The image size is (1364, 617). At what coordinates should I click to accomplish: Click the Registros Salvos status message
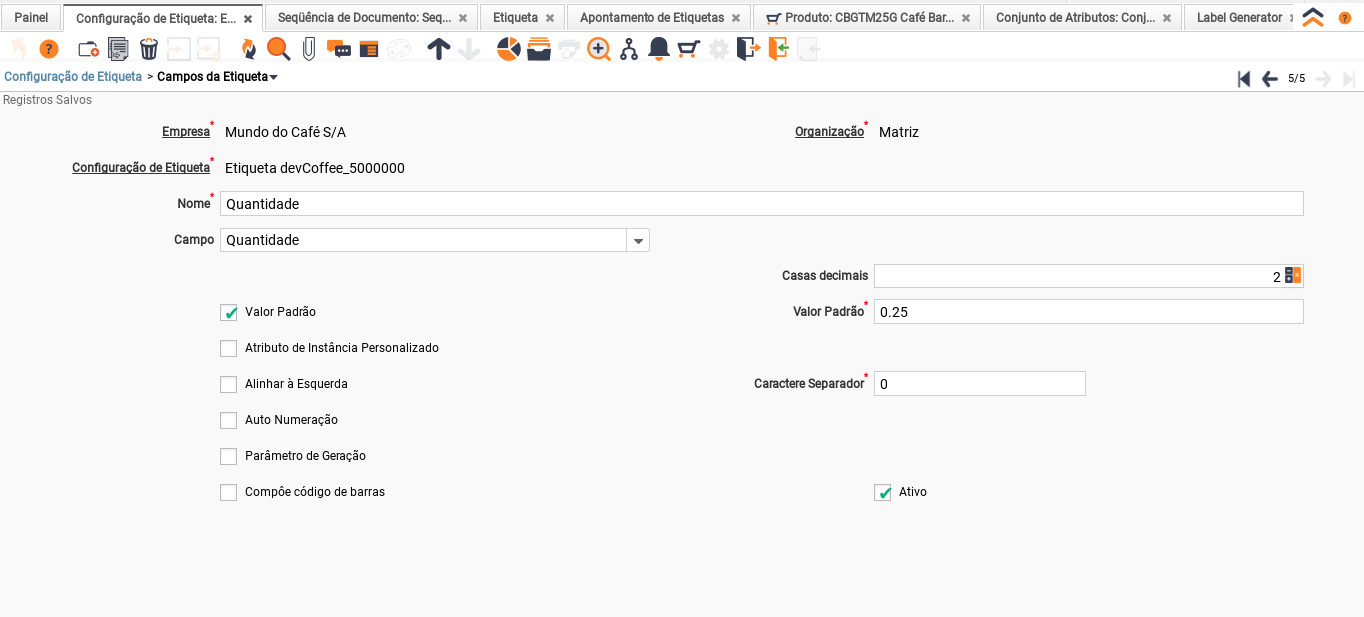coord(48,100)
